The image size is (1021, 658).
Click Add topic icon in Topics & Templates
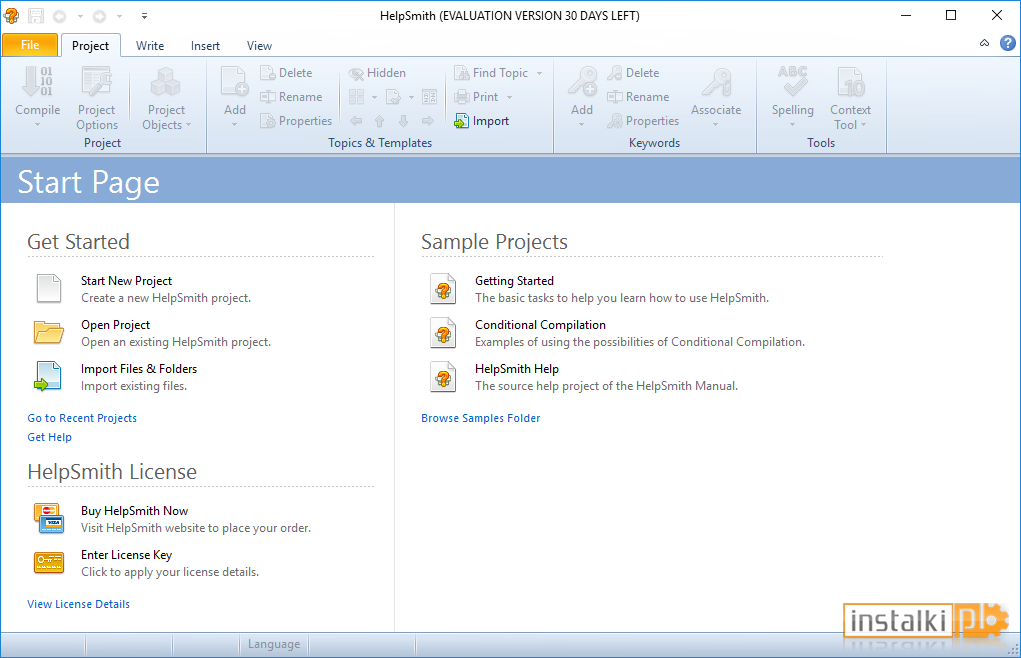[234, 82]
